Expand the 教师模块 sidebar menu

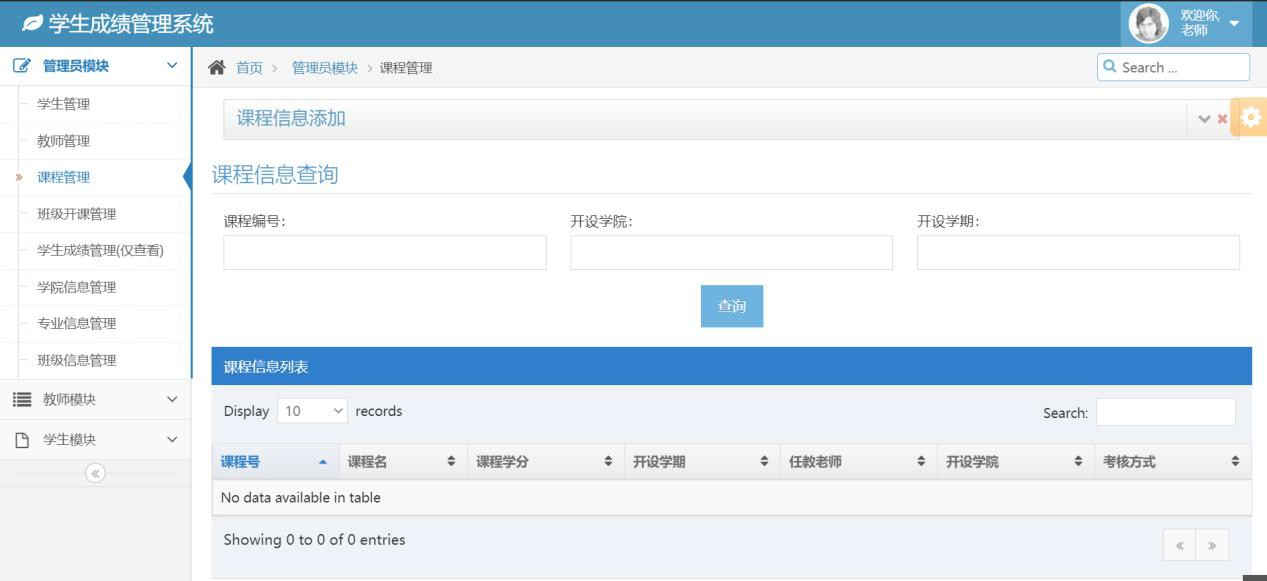pos(95,399)
